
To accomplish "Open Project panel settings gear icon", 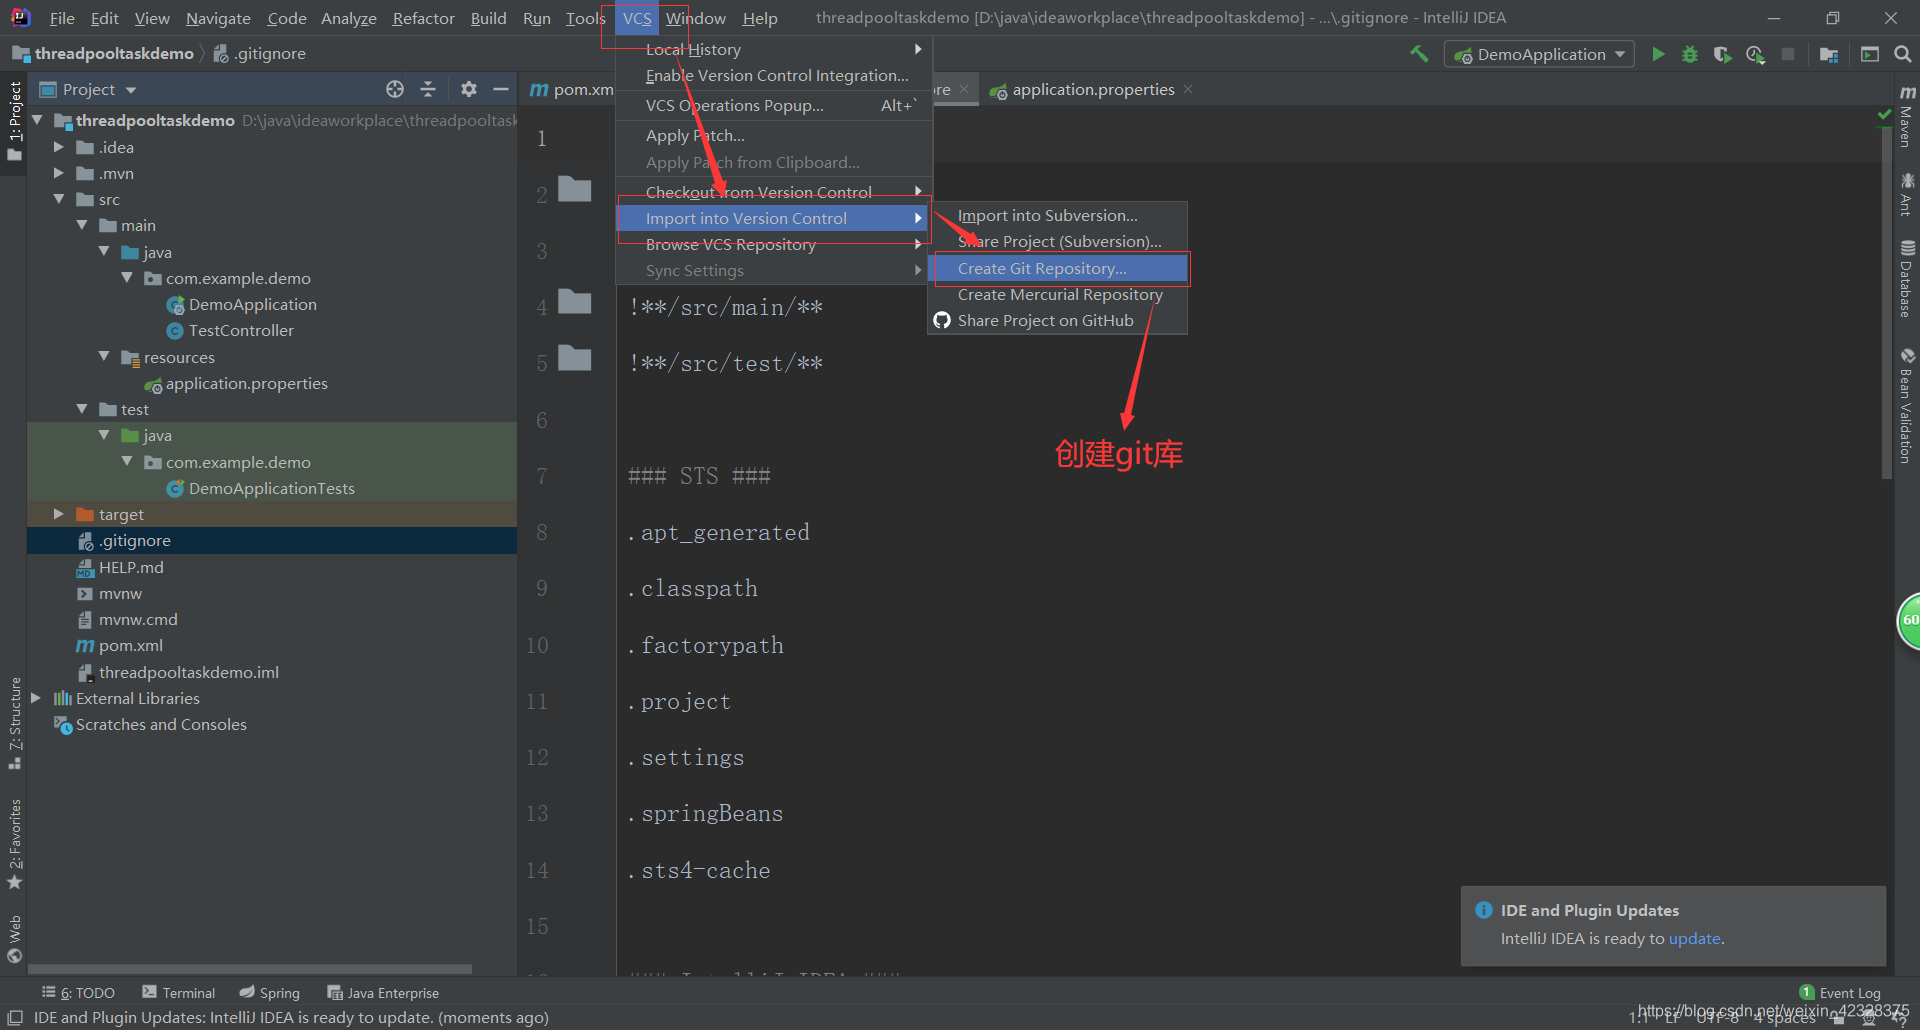I will pyautogui.click(x=469, y=89).
